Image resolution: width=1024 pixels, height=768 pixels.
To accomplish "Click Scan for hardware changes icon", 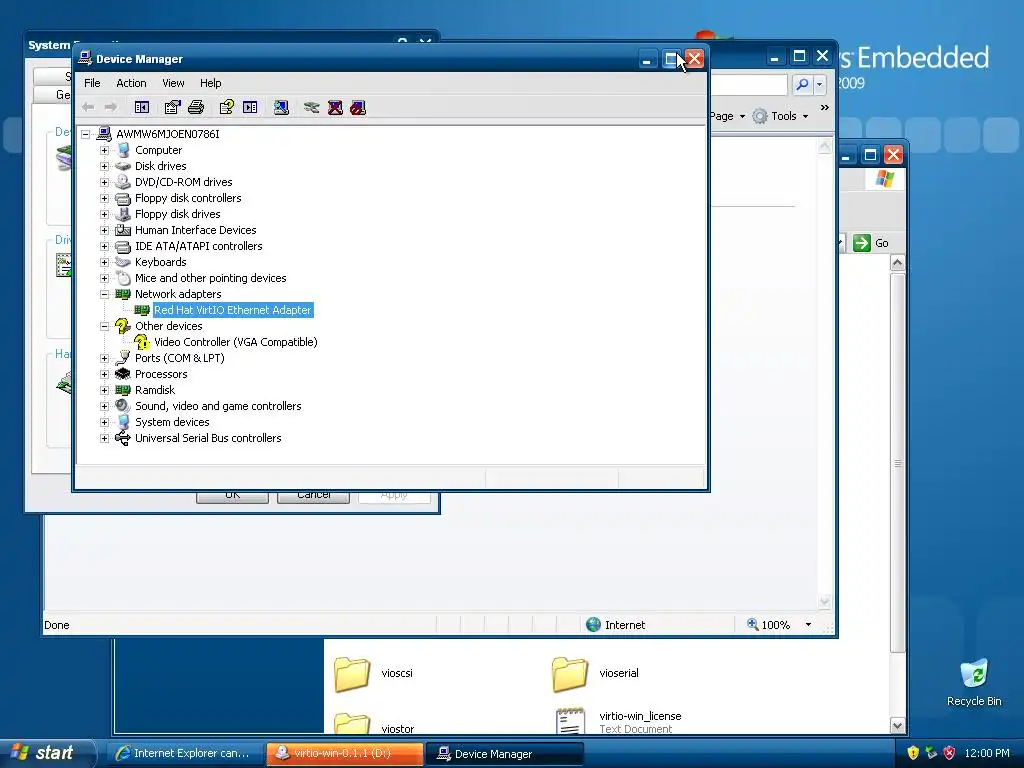I will click(x=281, y=107).
